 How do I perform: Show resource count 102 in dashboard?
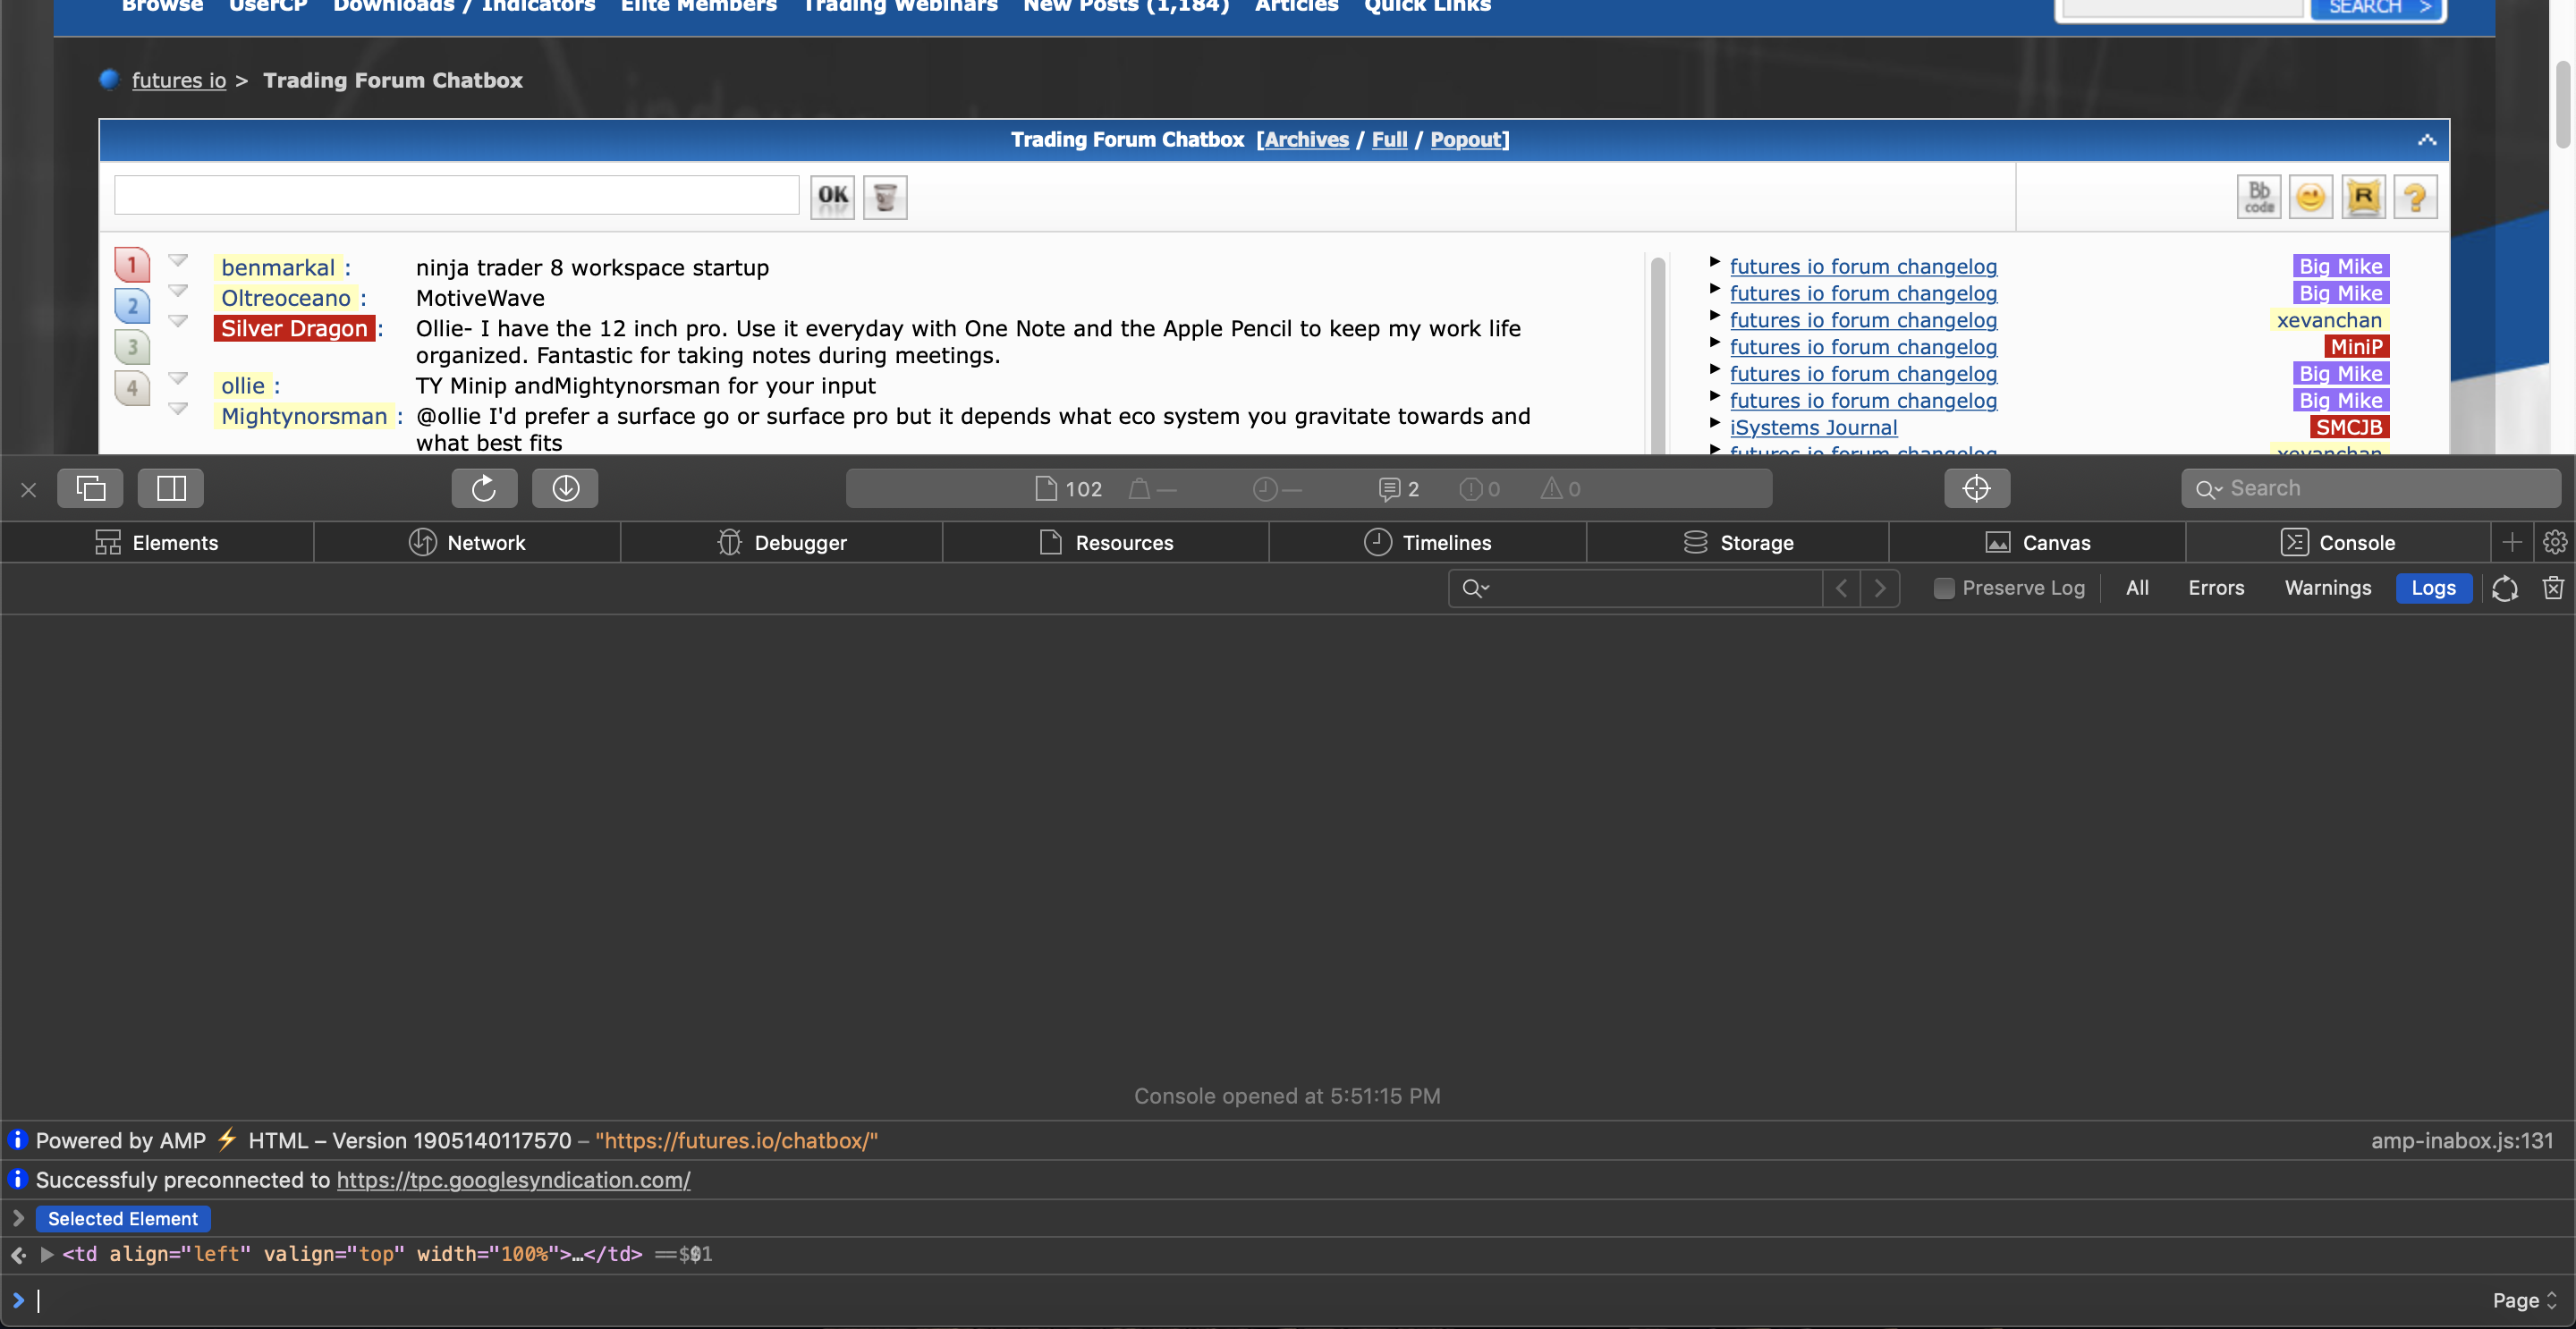1068,489
